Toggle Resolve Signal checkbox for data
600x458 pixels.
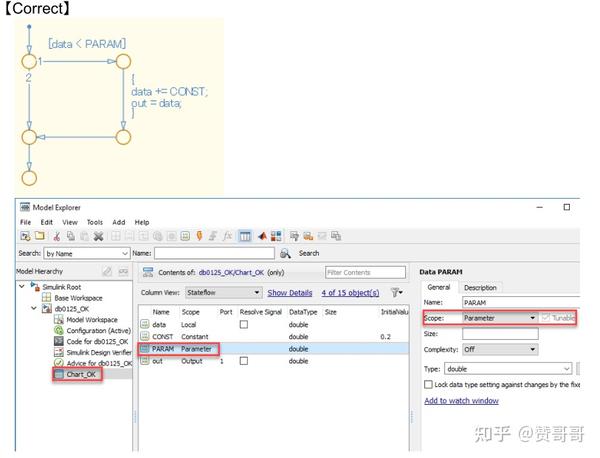[x=244, y=324]
